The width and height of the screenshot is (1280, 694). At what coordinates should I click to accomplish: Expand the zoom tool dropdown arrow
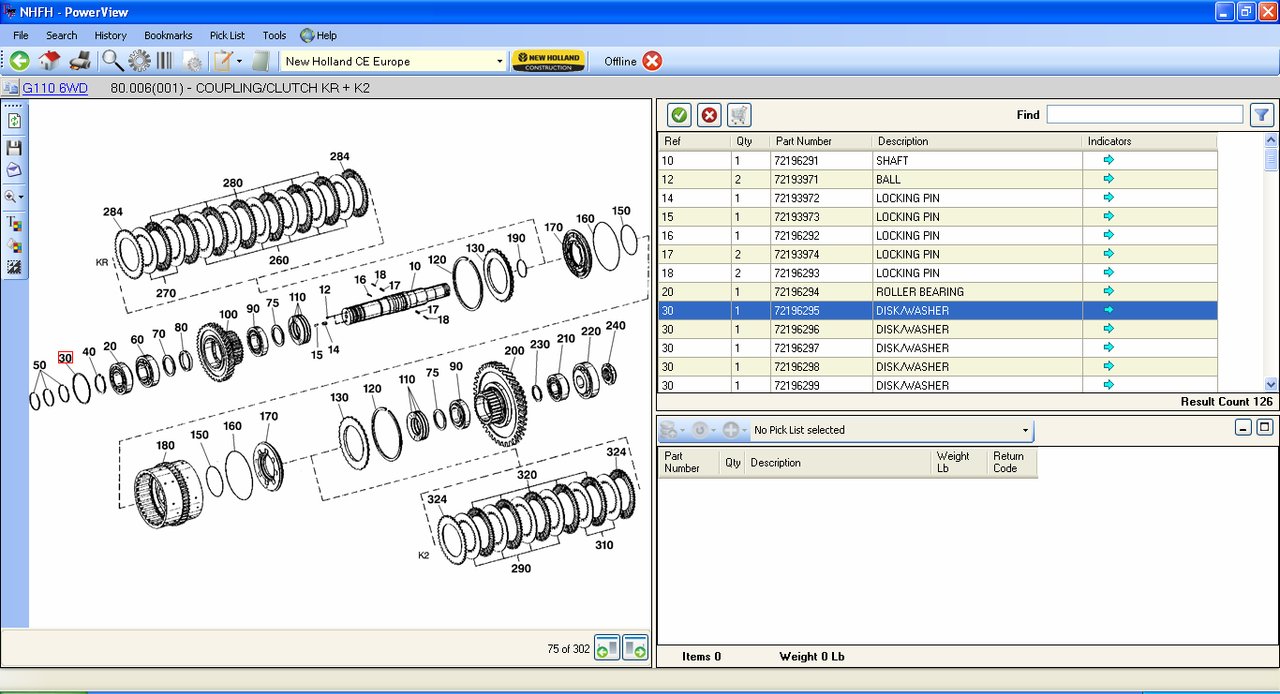tap(21, 198)
